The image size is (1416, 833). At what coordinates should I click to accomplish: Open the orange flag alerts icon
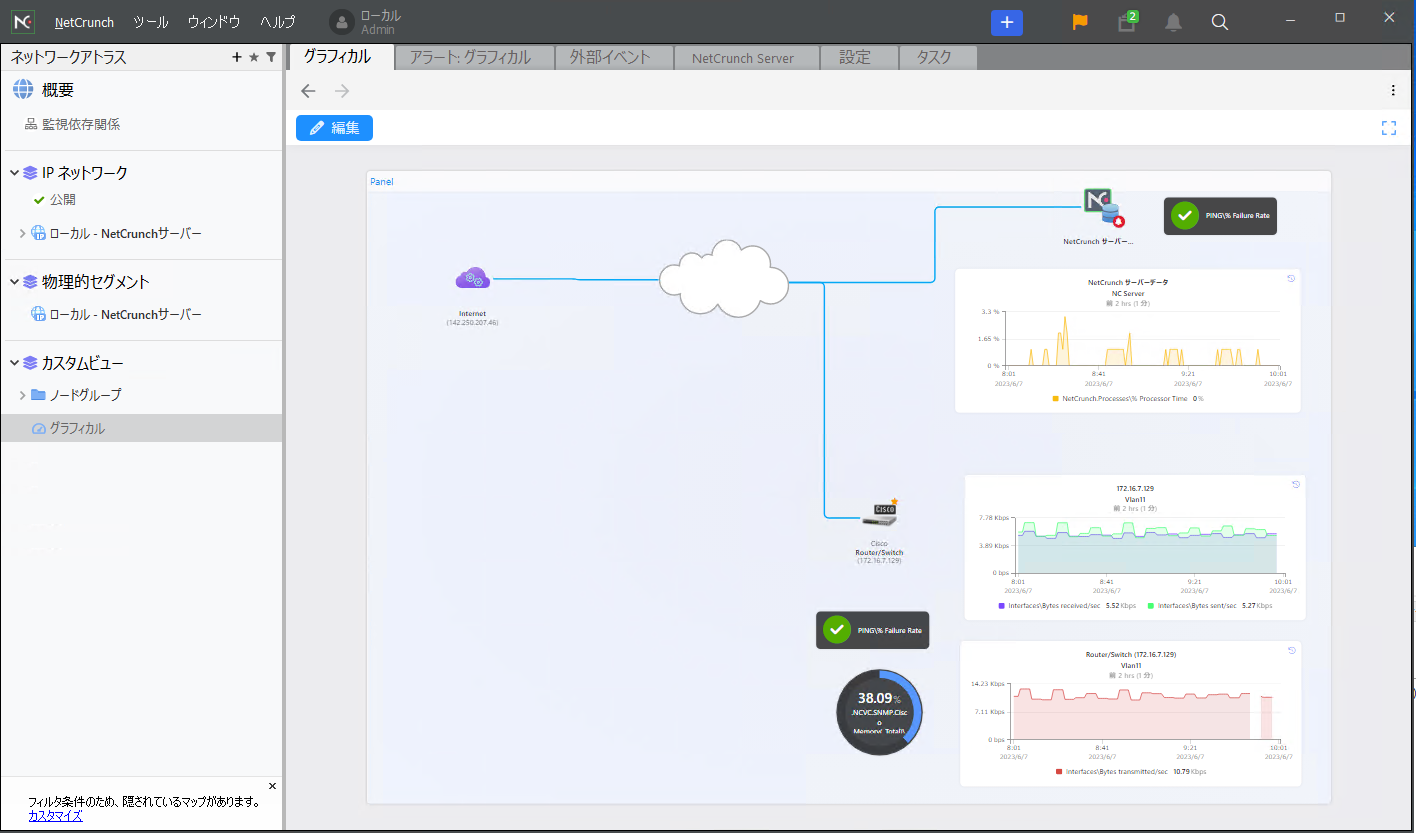(1080, 22)
